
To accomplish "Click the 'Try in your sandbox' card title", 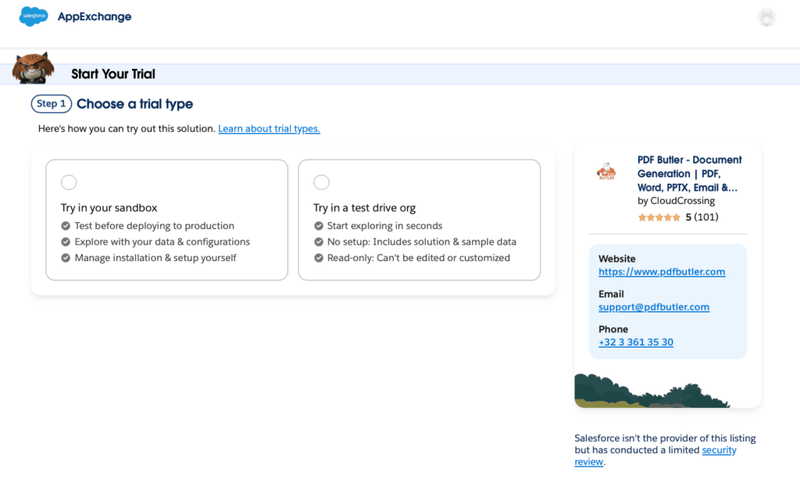I will tap(109, 208).
